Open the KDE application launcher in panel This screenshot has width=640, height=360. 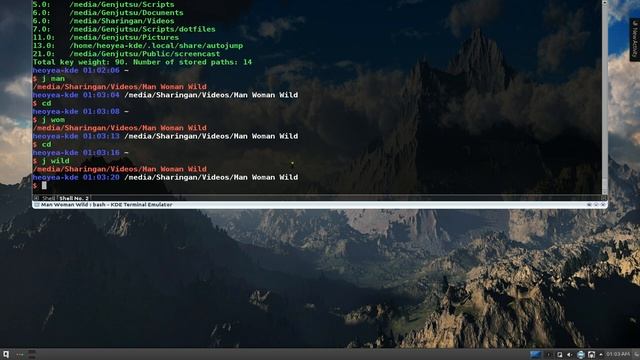[6, 354]
